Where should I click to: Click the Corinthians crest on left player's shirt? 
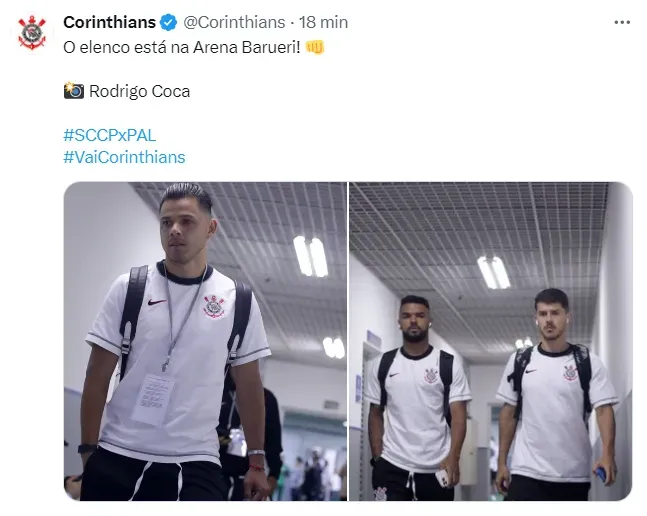point(213,306)
